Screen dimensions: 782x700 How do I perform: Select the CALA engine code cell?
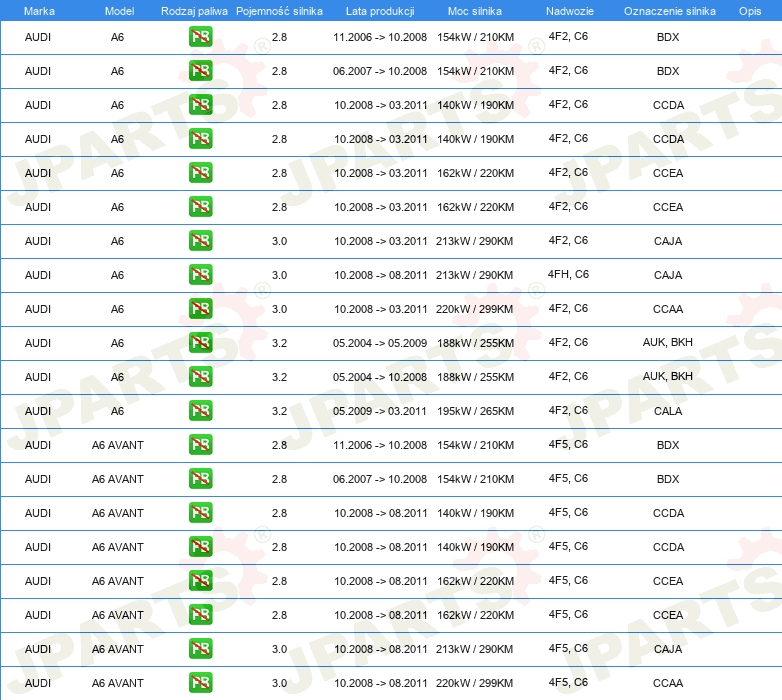(668, 411)
